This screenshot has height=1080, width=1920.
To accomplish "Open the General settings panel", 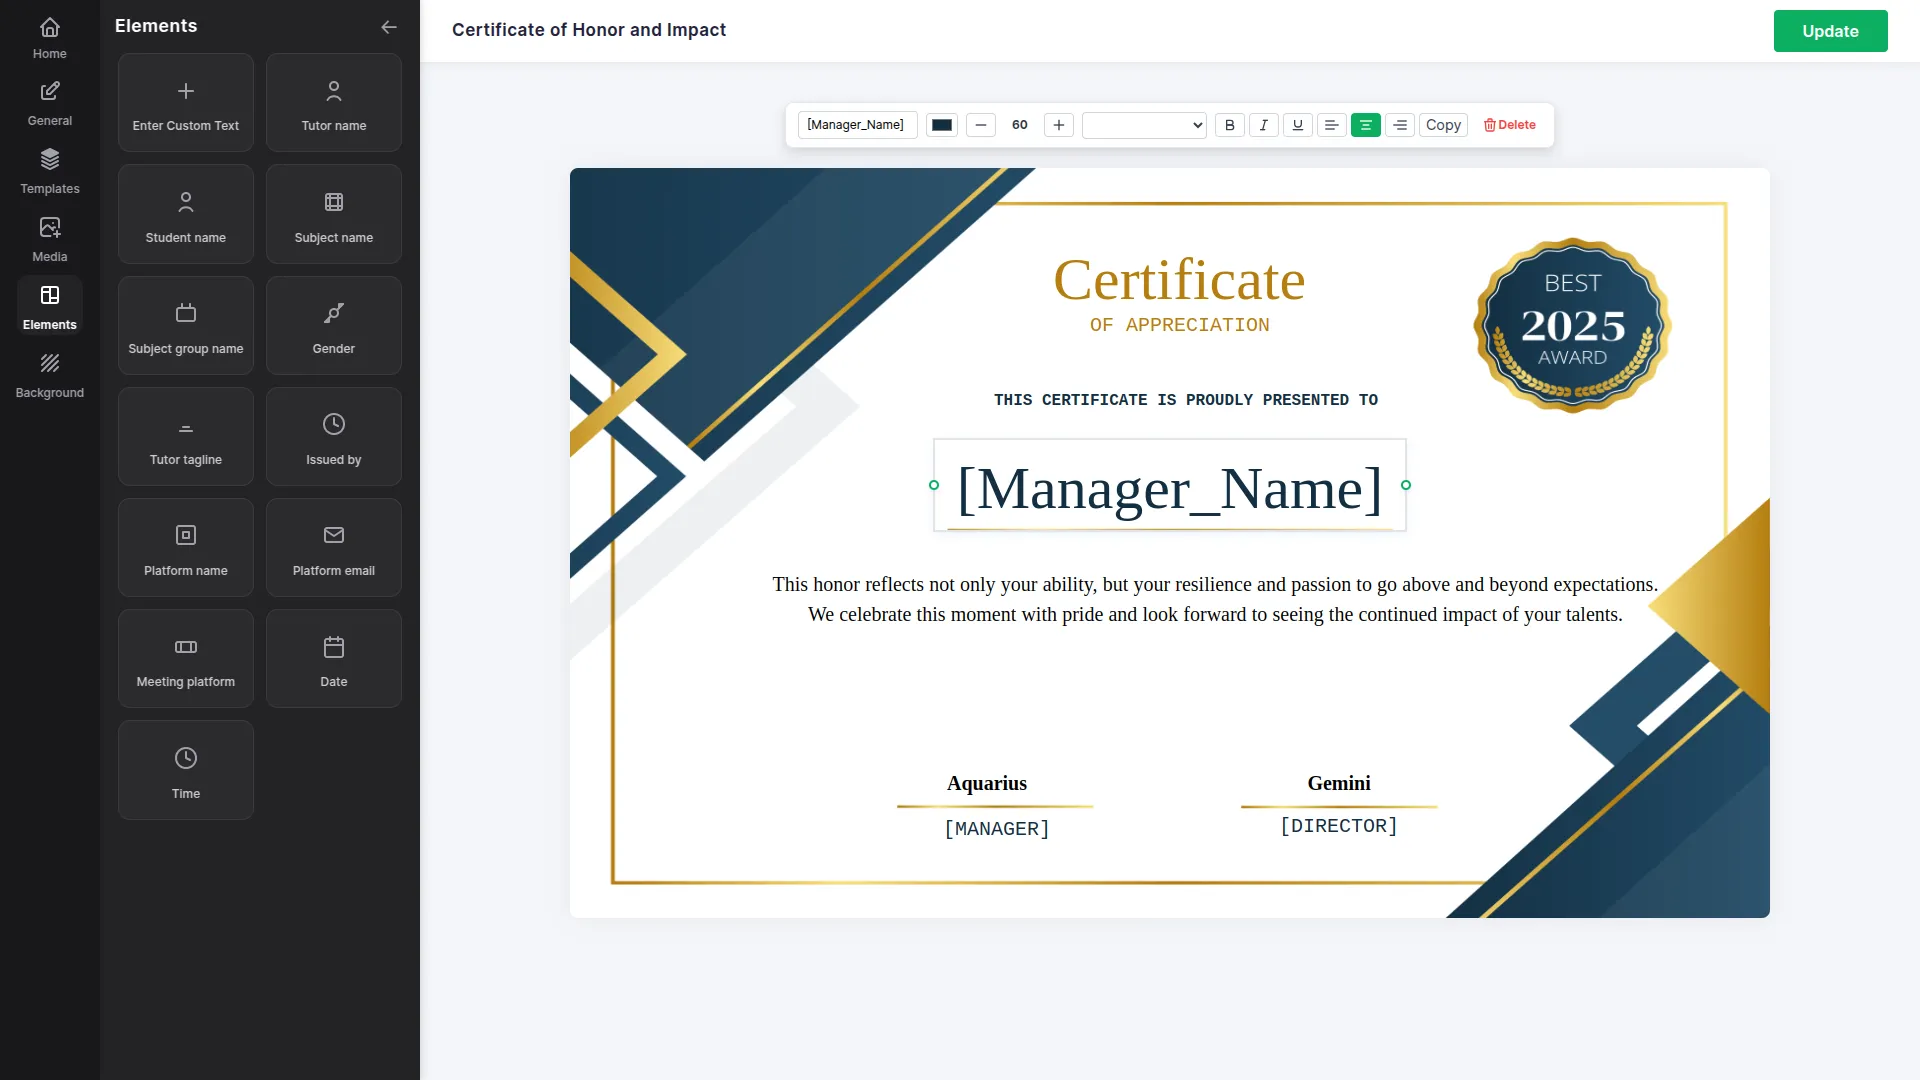I will 49,103.
